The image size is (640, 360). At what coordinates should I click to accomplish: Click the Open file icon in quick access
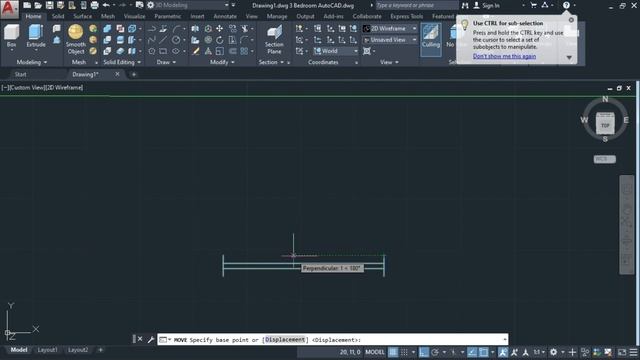pos(38,5)
